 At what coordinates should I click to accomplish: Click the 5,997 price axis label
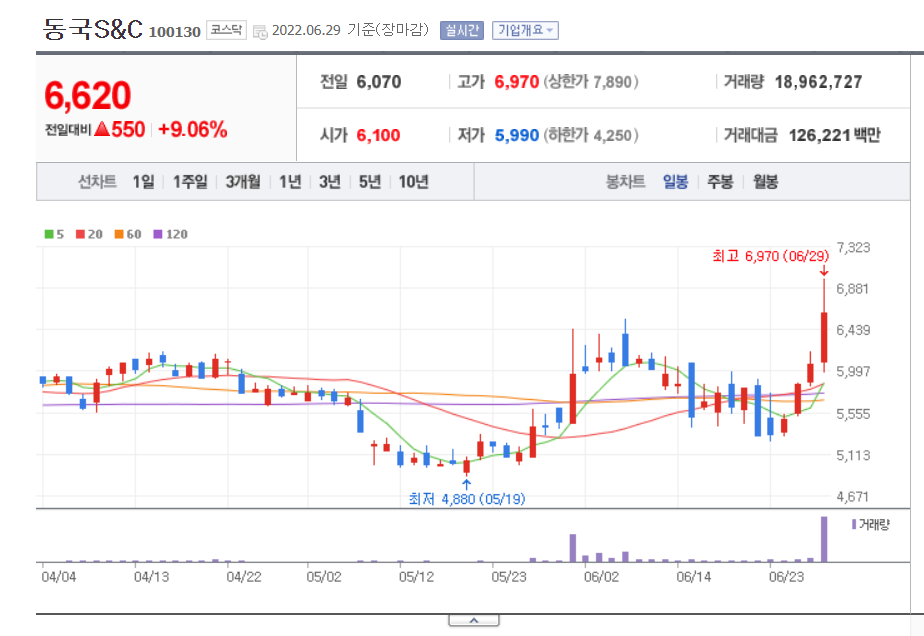coord(853,372)
